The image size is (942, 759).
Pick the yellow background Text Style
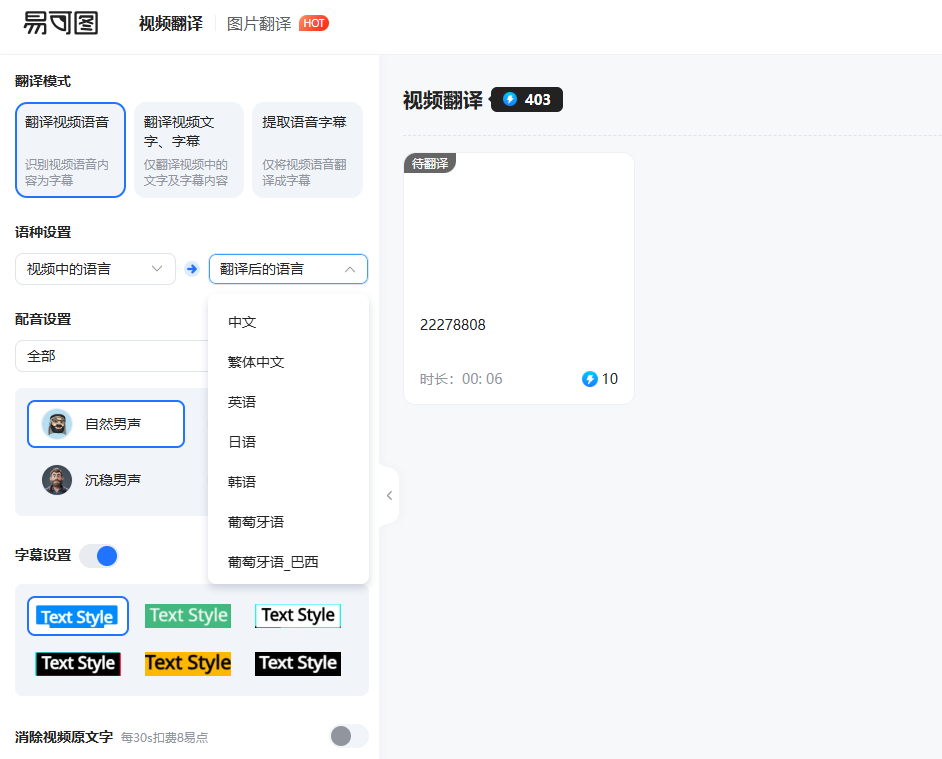tap(188, 663)
